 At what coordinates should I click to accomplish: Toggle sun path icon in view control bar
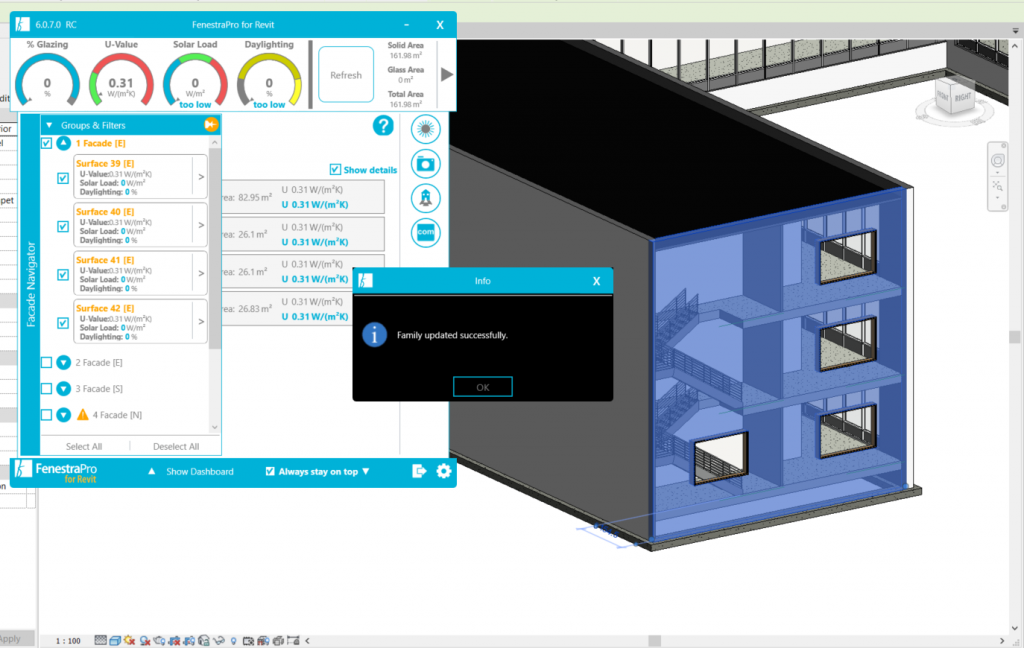(x=129, y=641)
